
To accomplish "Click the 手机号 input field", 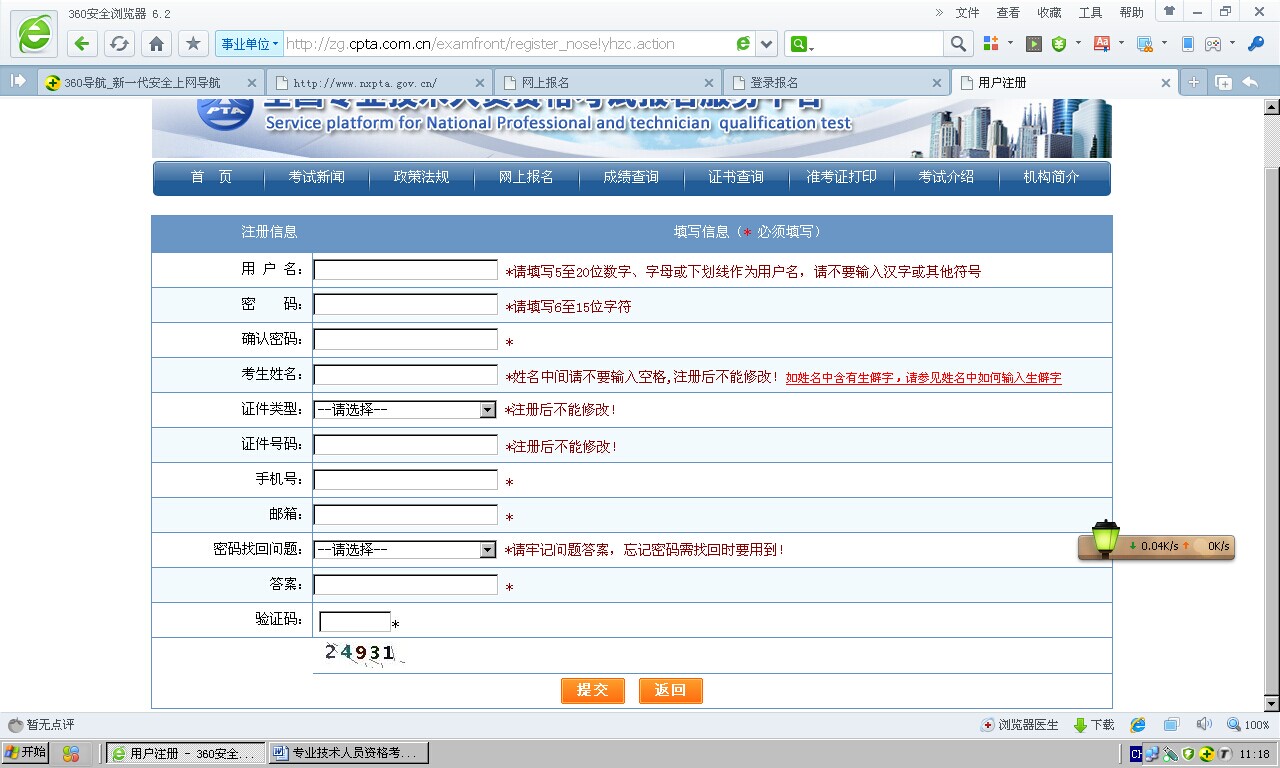I will [x=405, y=480].
